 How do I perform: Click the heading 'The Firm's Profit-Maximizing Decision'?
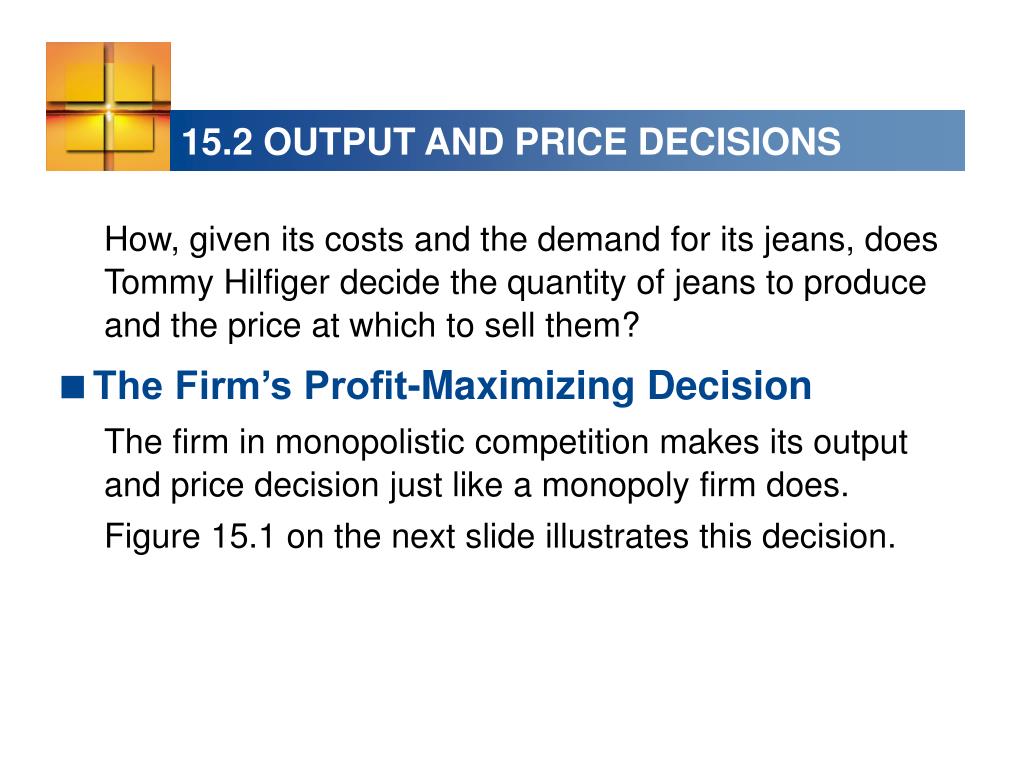[453, 386]
